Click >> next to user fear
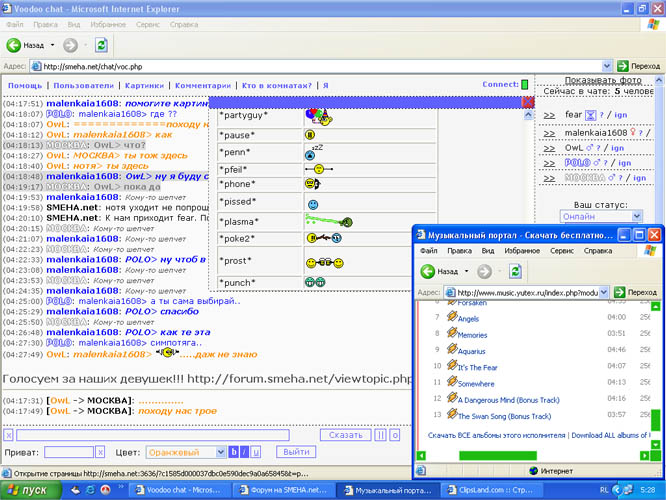This screenshot has width=666, height=500. click(549, 115)
